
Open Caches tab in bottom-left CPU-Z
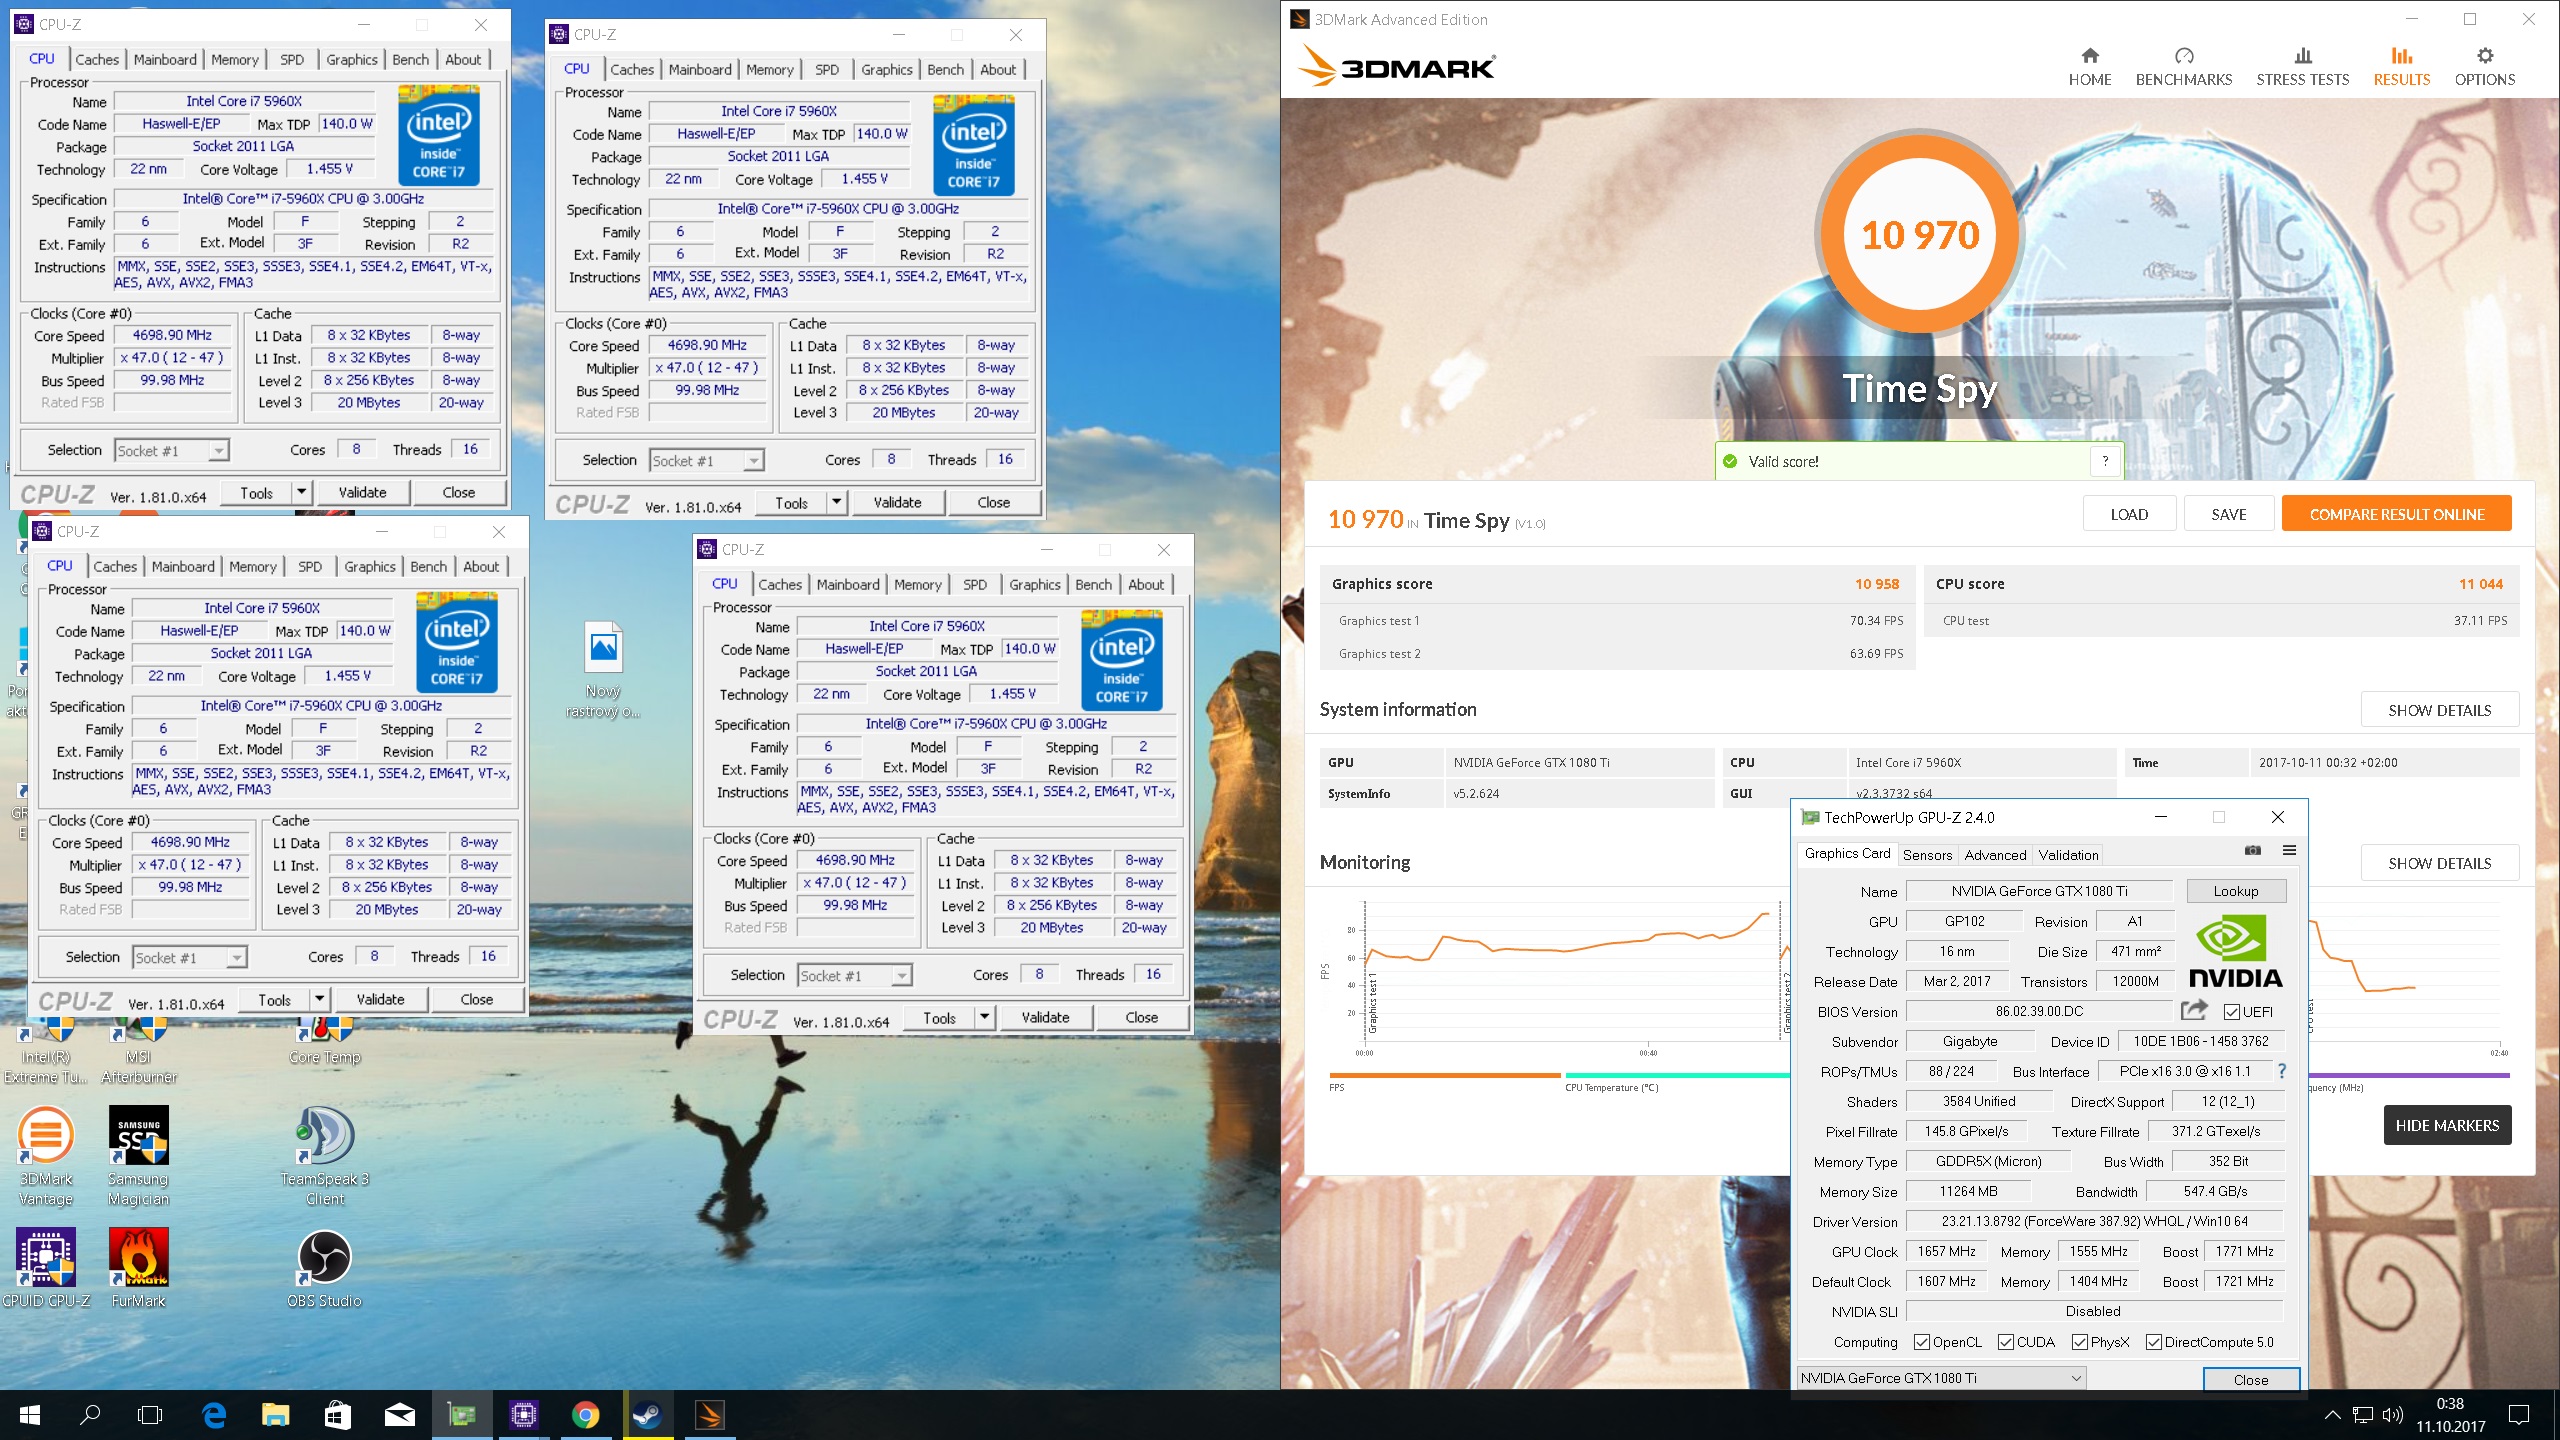coord(115,567)
